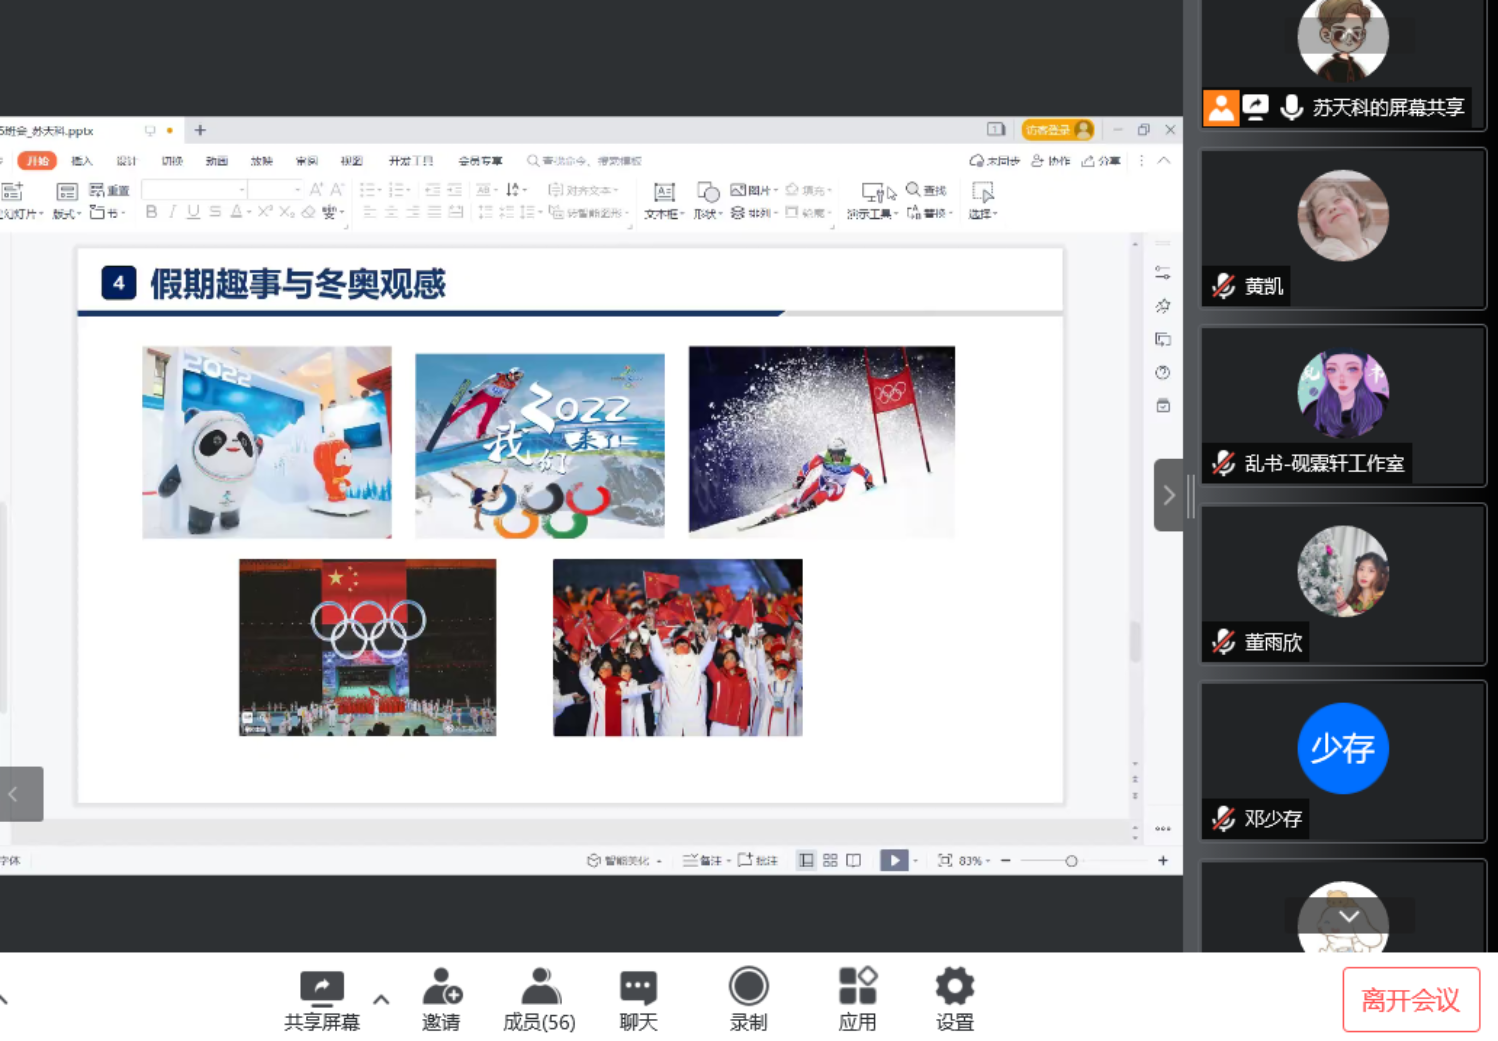The height and width of the screenshot is (1041, 1498).
Task: Start recording the meeting
Action: (x=748, y=988)
